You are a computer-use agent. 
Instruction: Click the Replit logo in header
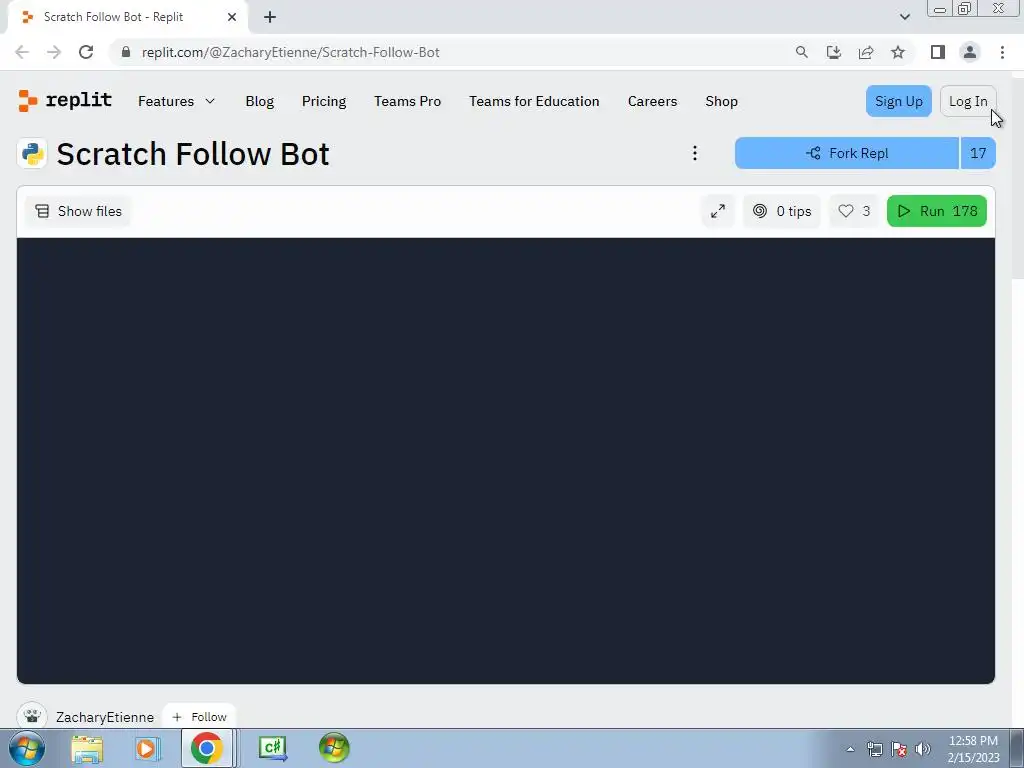point(65,101)
